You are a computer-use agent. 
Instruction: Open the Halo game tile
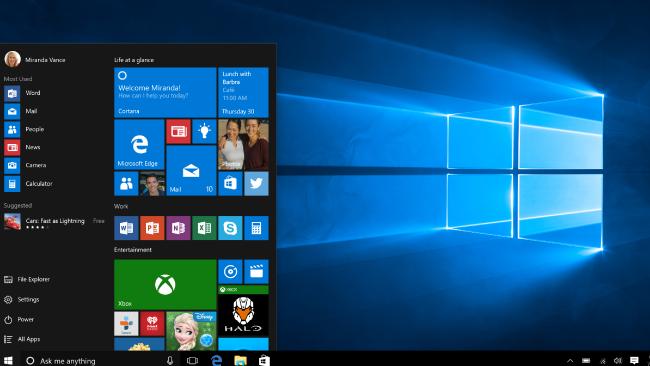(243, 311)
